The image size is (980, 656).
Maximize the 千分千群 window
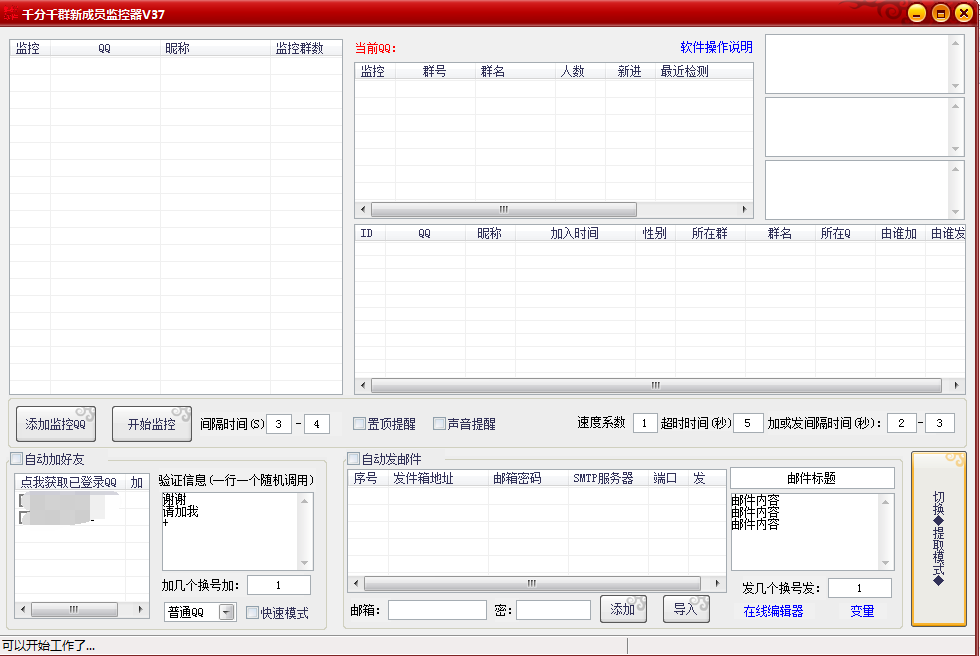[941, 13]
